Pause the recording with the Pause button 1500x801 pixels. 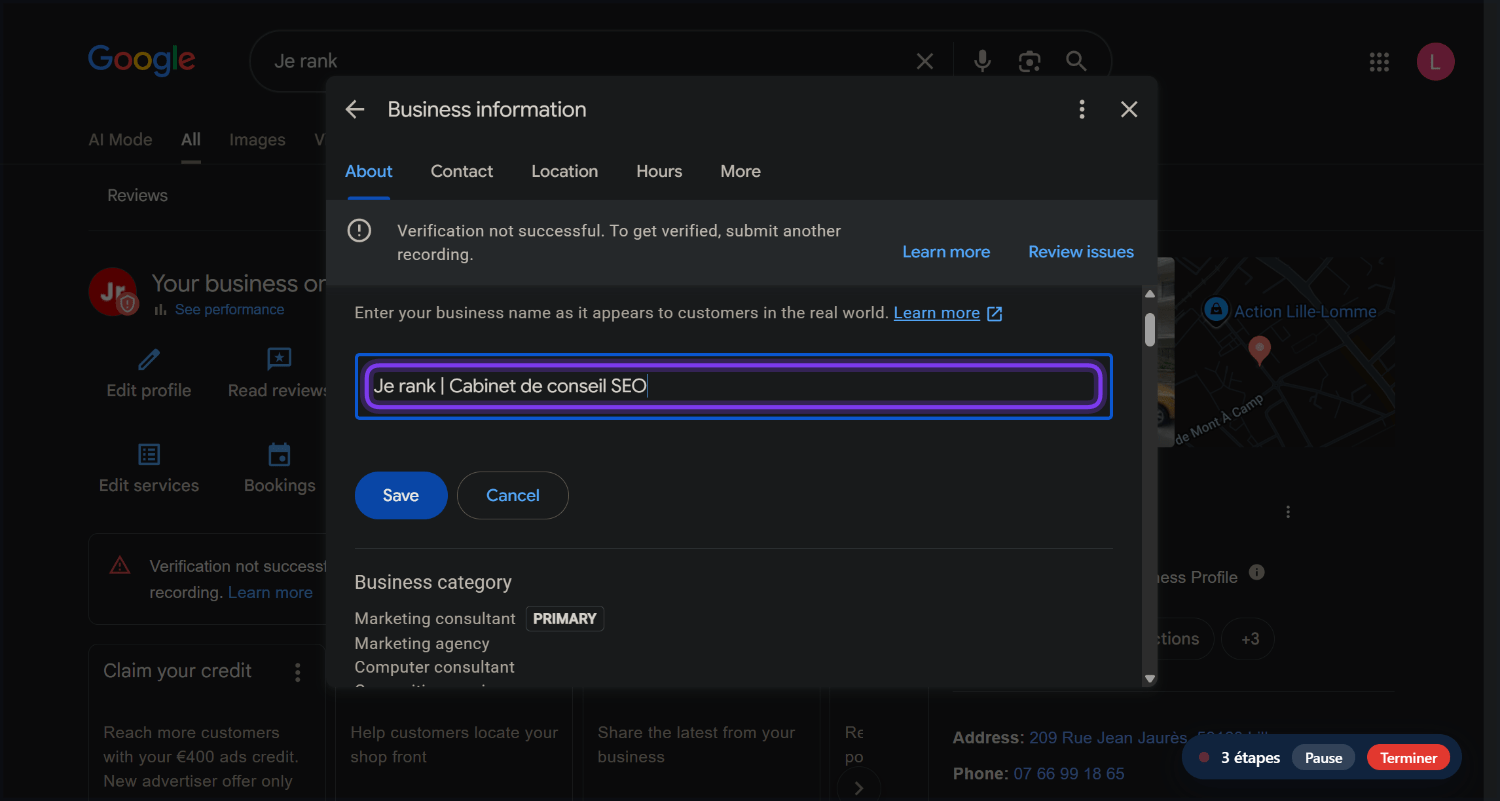(1323, 758)
